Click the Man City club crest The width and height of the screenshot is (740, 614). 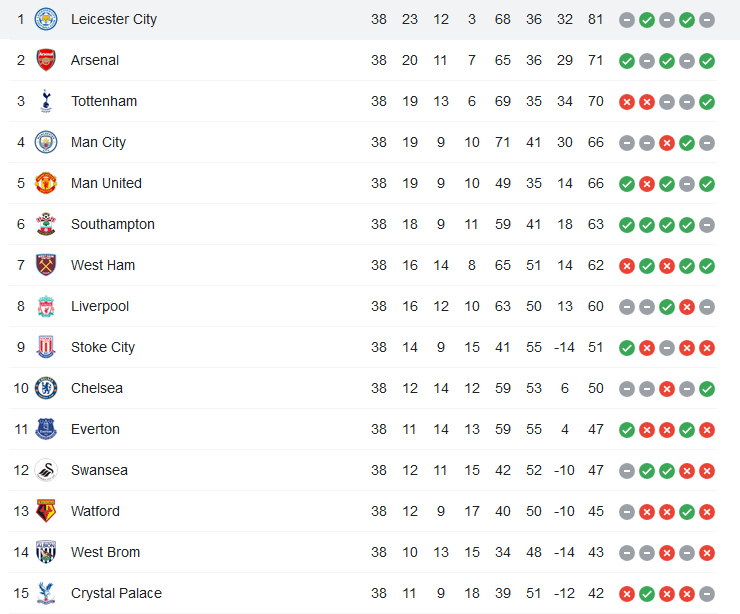[x=46, y=142]
